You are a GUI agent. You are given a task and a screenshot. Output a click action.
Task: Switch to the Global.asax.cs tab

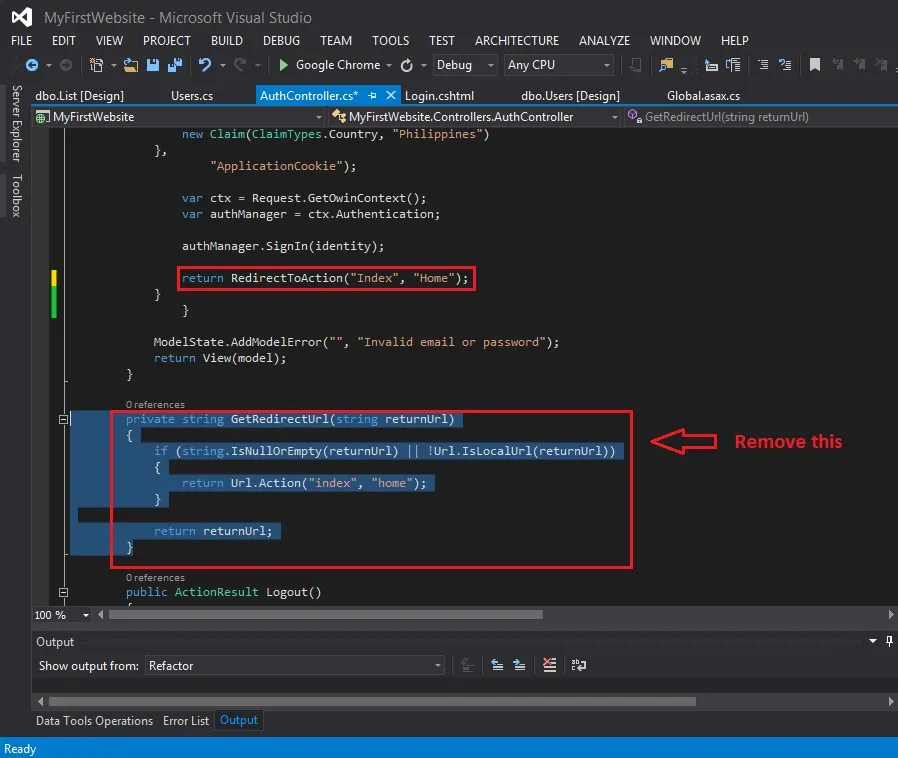[x=703, y=96]
